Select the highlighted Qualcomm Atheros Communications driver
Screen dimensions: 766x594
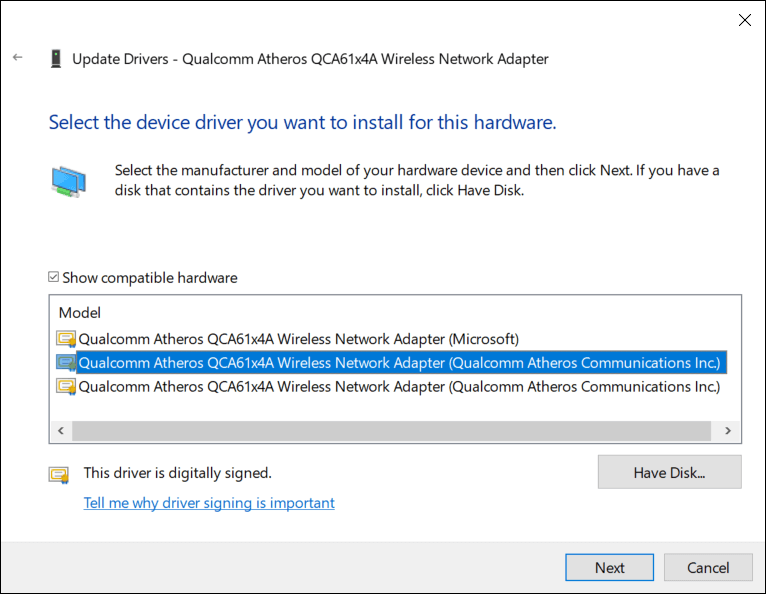398,362
